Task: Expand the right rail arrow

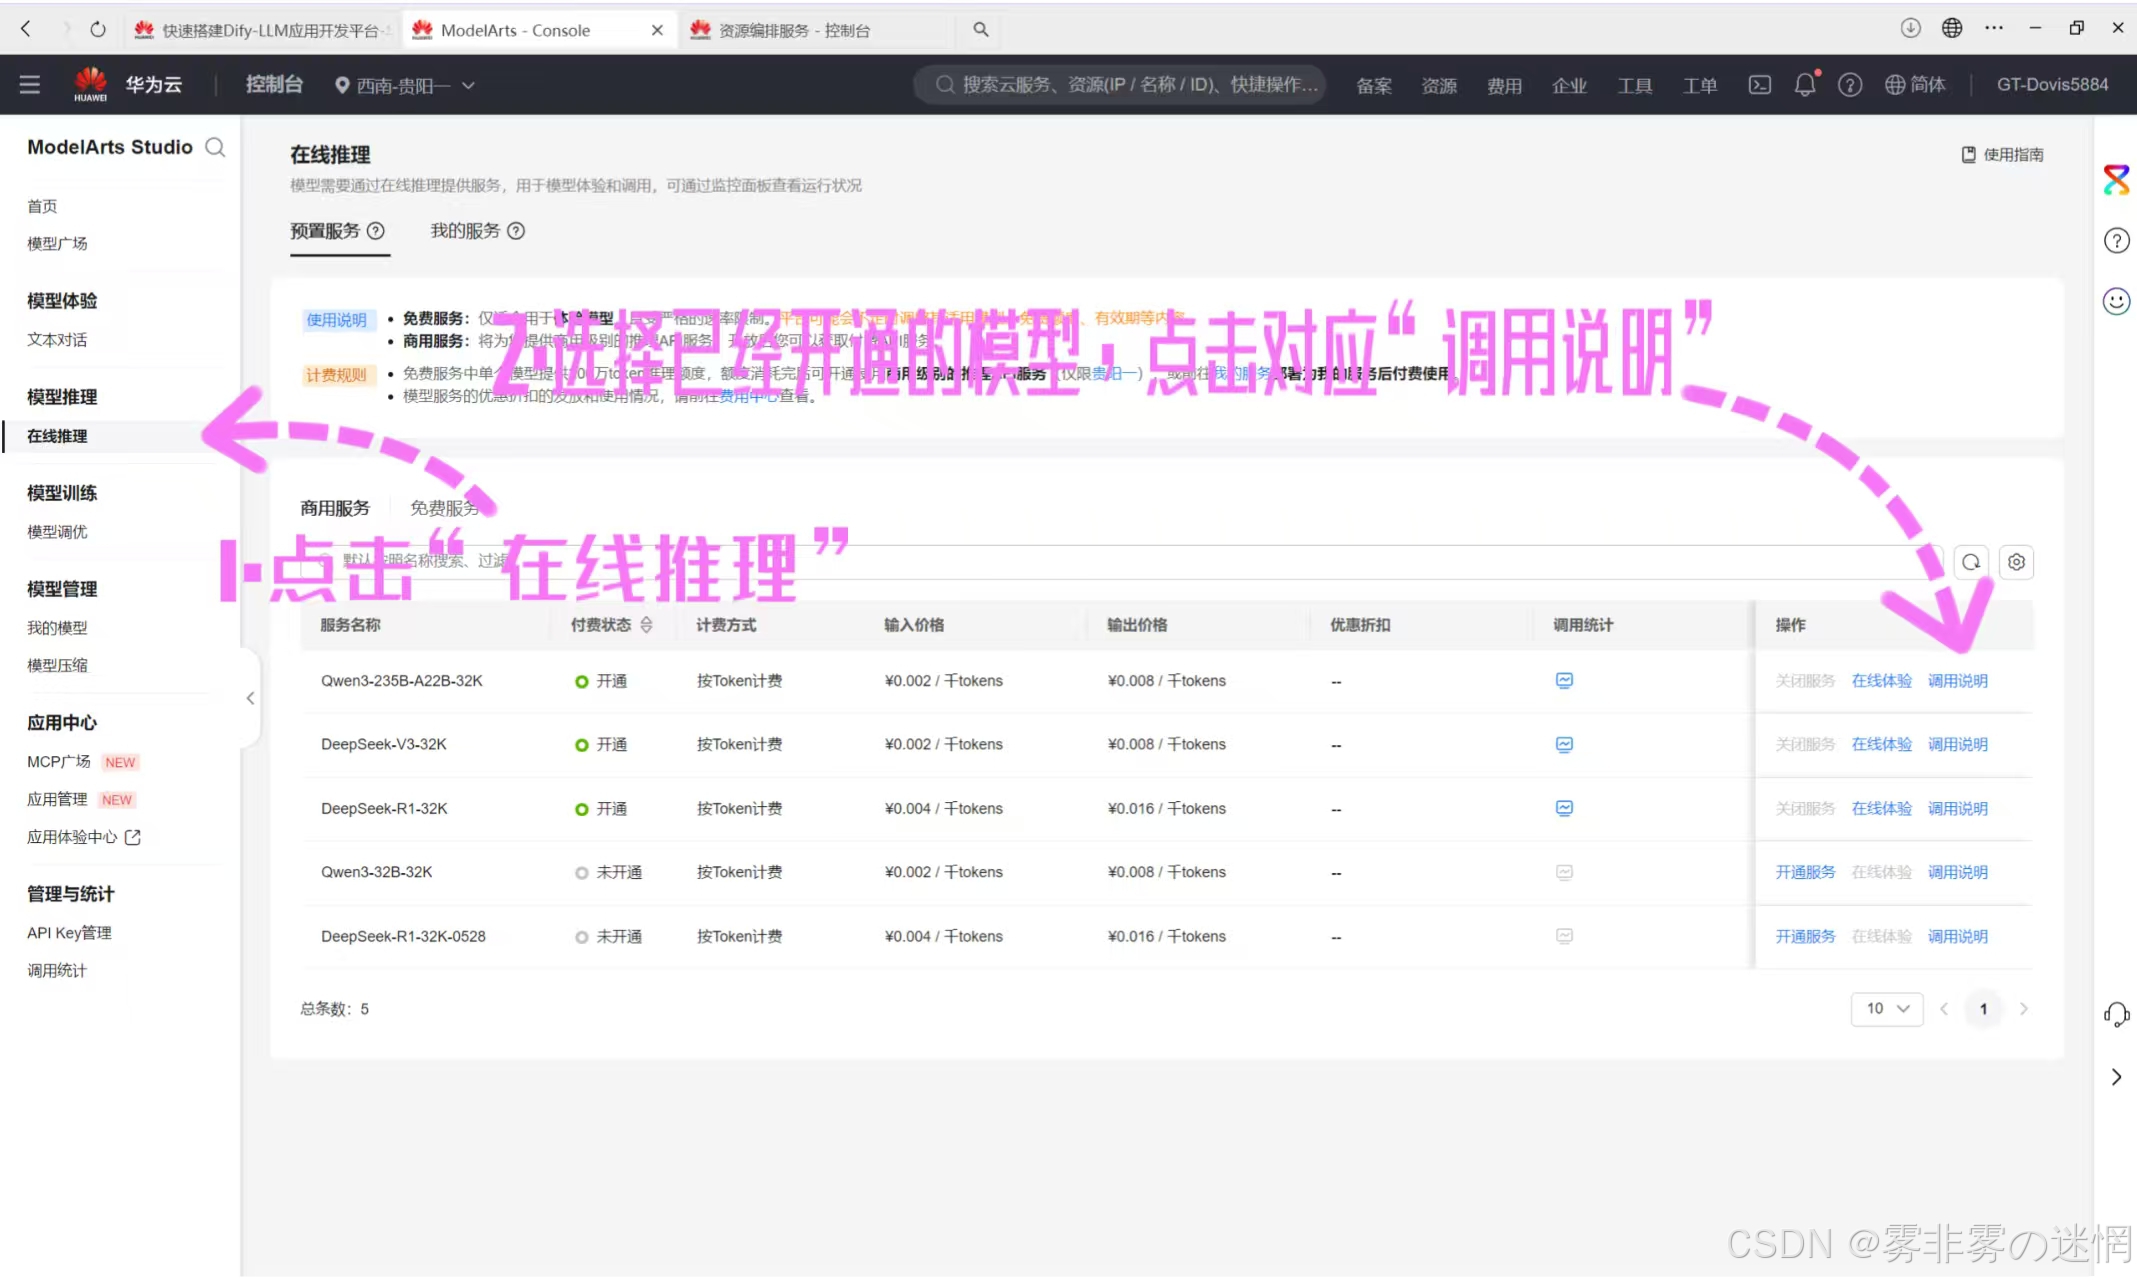Action: [x=2116, y=1077]
